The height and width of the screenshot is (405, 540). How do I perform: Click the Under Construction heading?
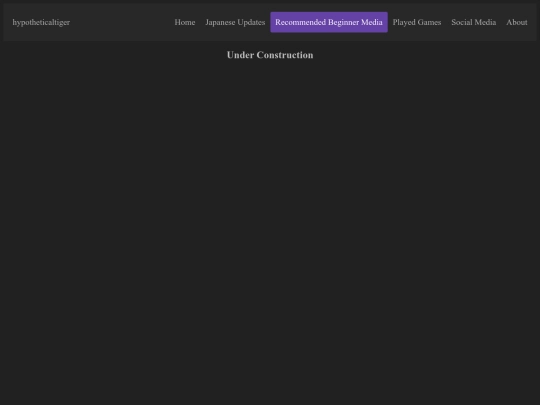pyautogui.click(x=270, y=55)
